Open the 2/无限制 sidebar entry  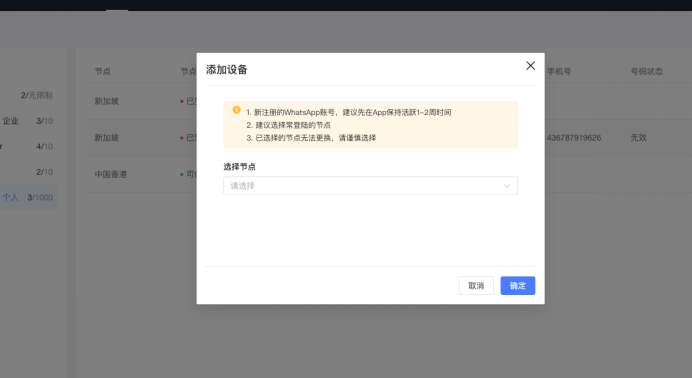coord(37,95)
